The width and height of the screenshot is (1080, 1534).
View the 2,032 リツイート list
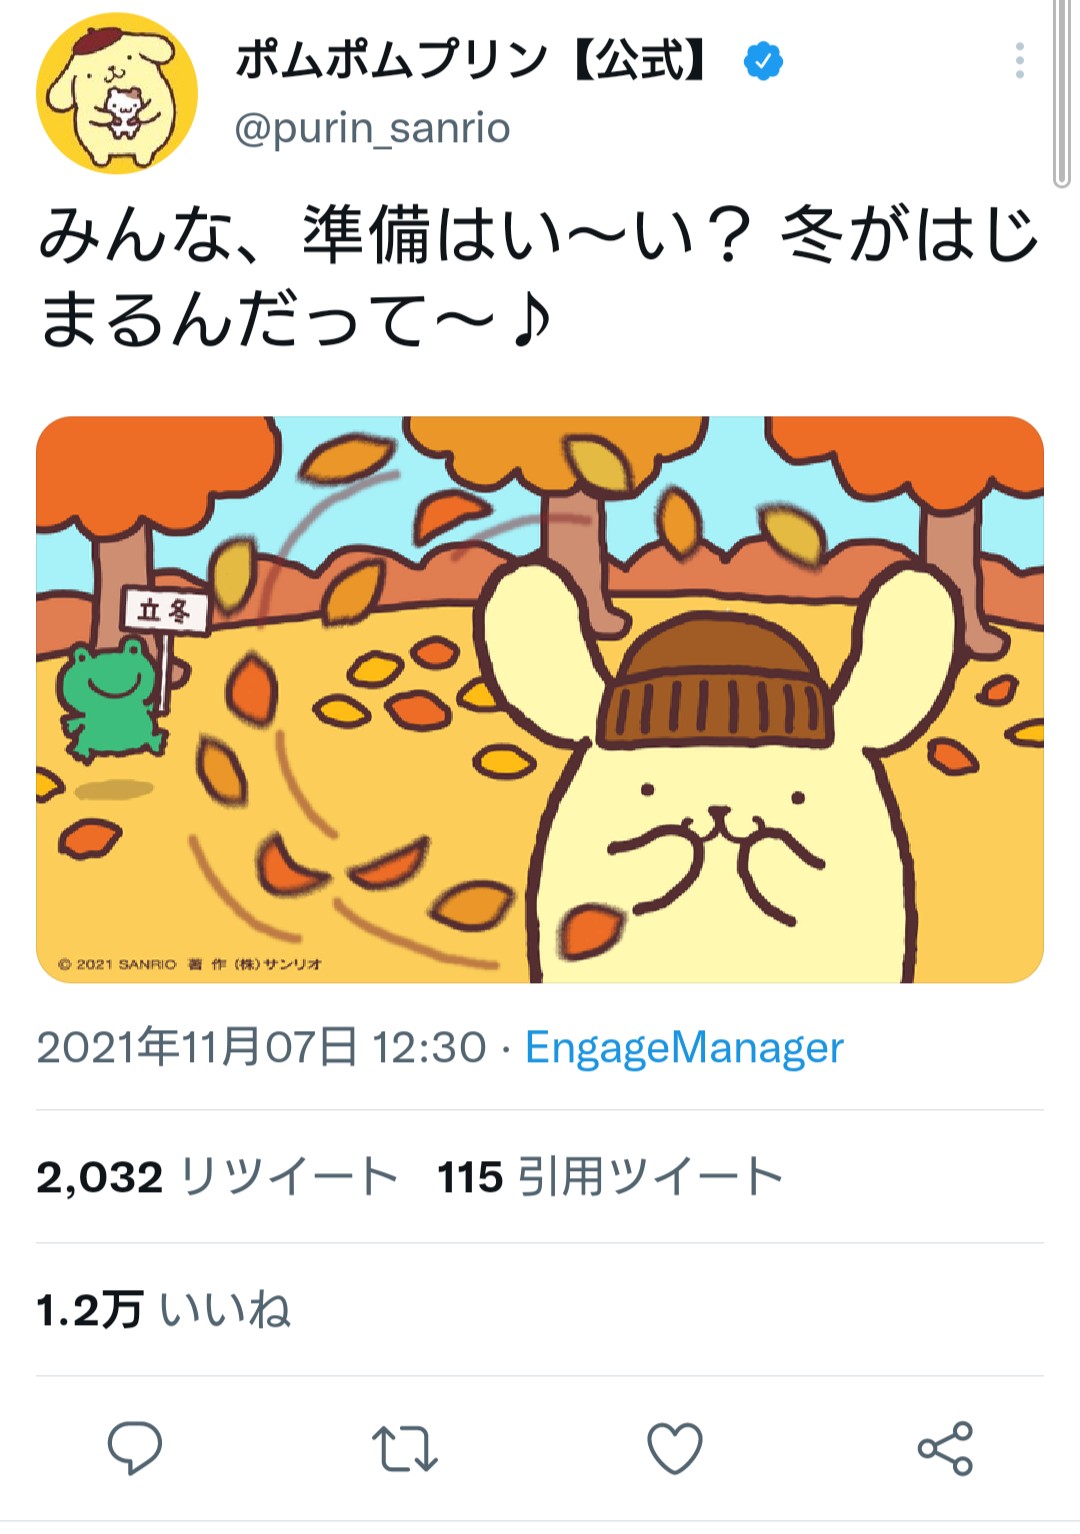pyautogui.click(x=217, y=1177)
